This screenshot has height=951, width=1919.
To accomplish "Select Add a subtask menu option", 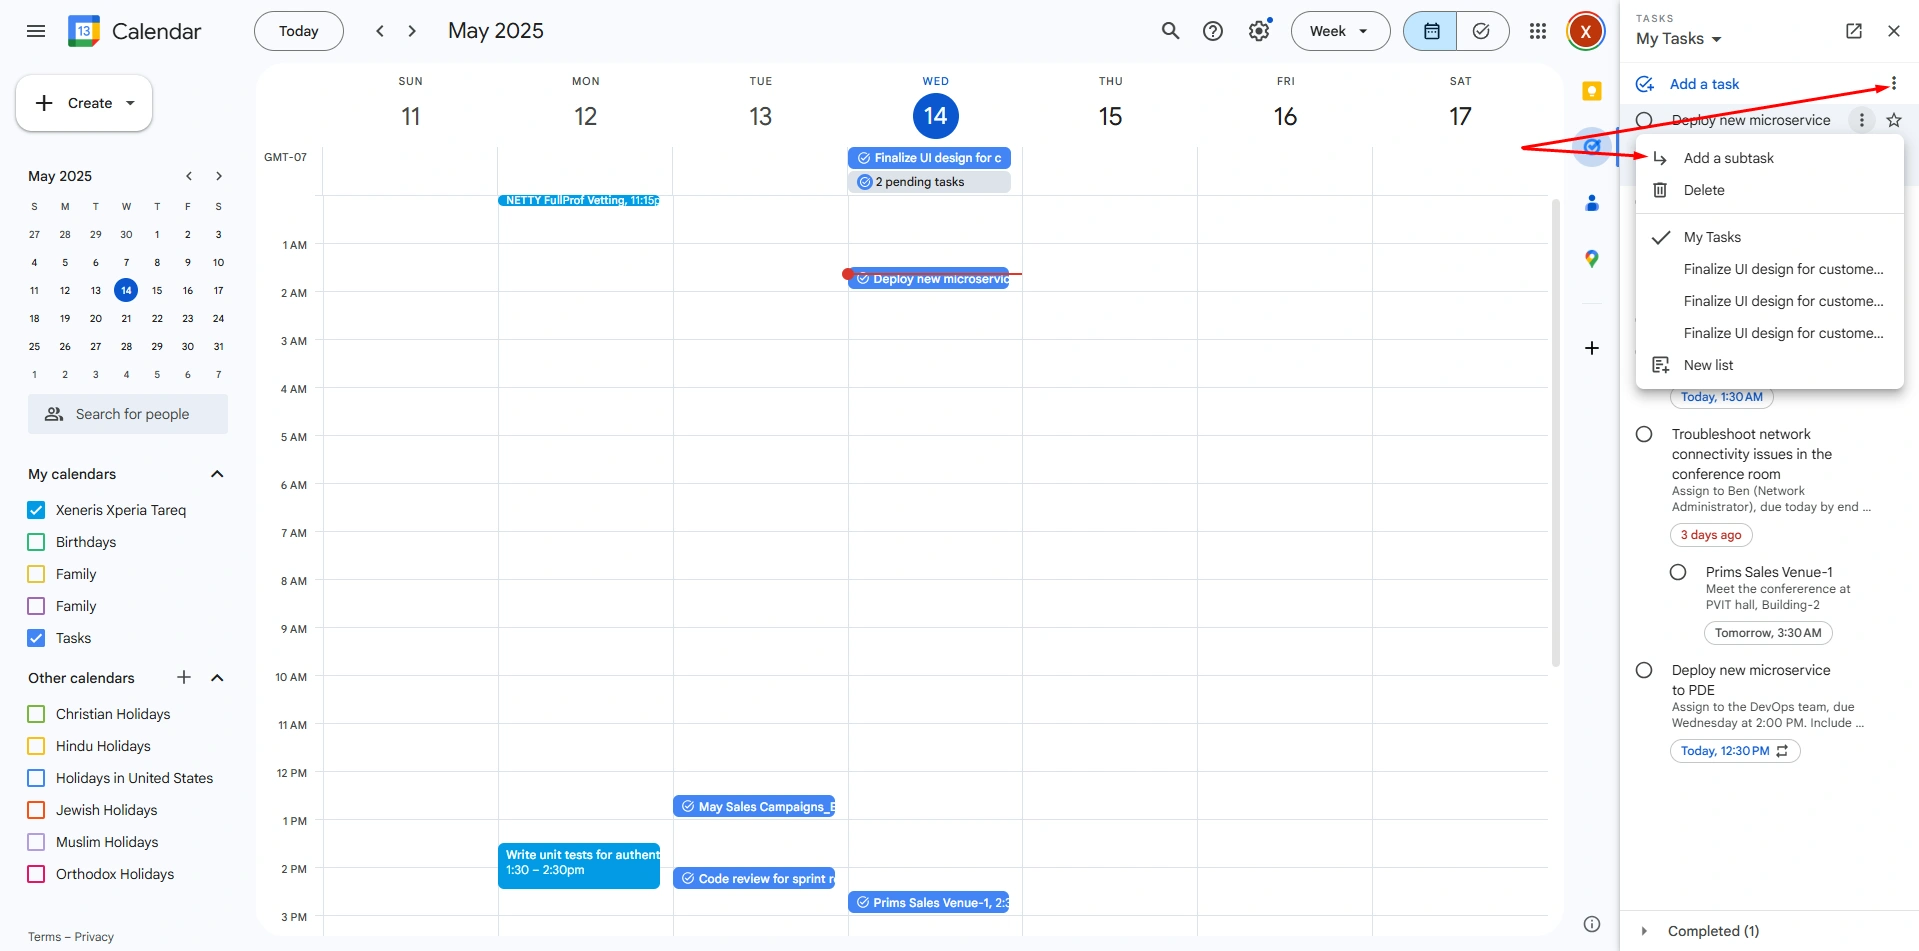I will (x=1728, y=158).
